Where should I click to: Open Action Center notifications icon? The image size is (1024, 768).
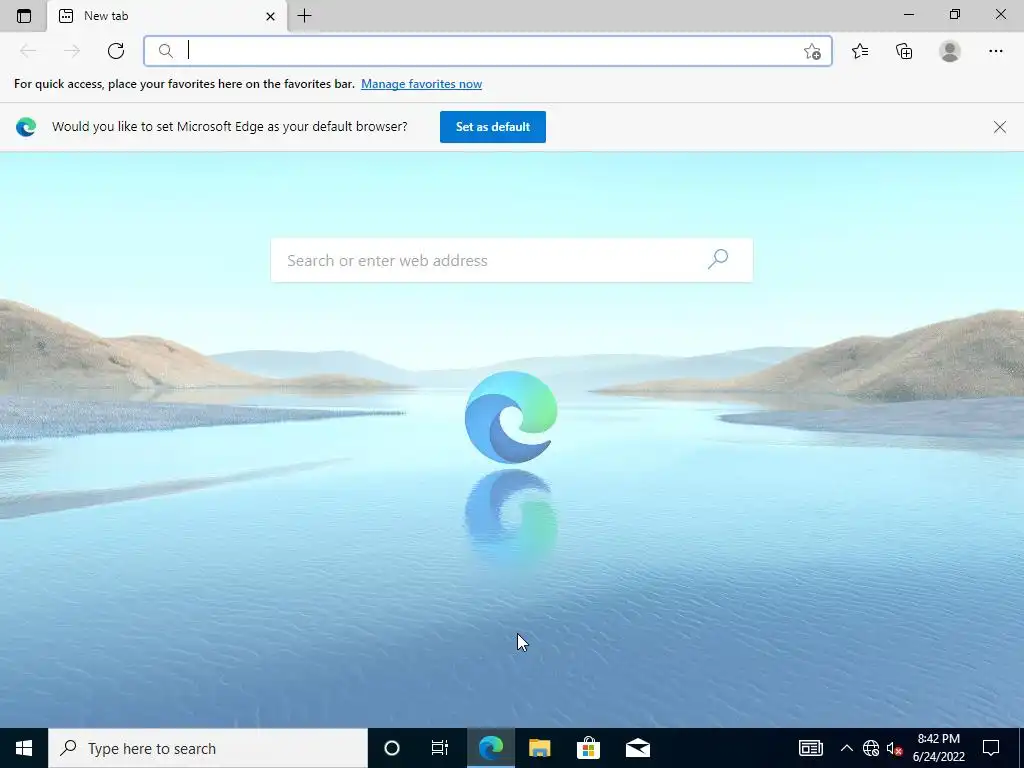(991, 748)
